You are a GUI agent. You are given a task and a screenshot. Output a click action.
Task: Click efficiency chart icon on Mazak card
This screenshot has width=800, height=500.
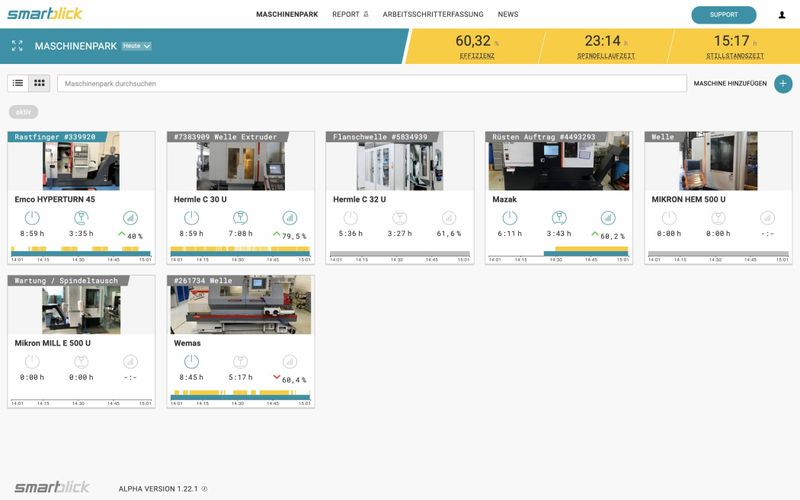point(607,218)
